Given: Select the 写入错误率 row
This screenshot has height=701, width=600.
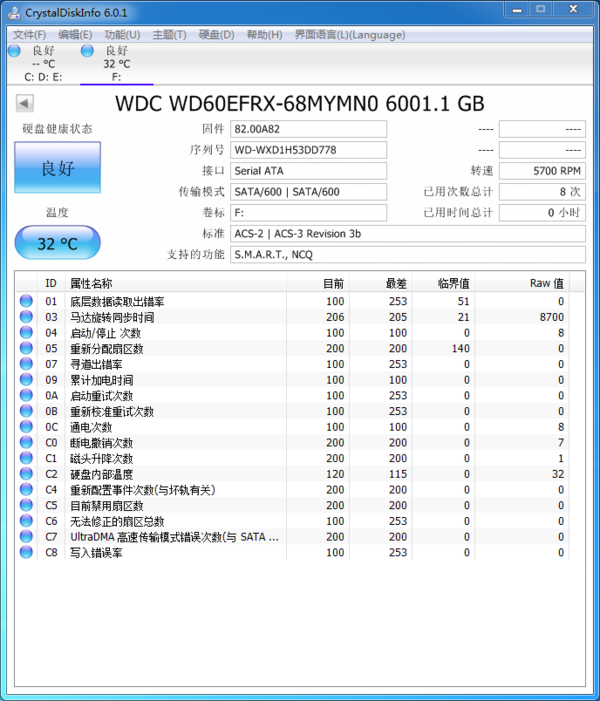Looking at the screenshot, I should coord(292,553).
